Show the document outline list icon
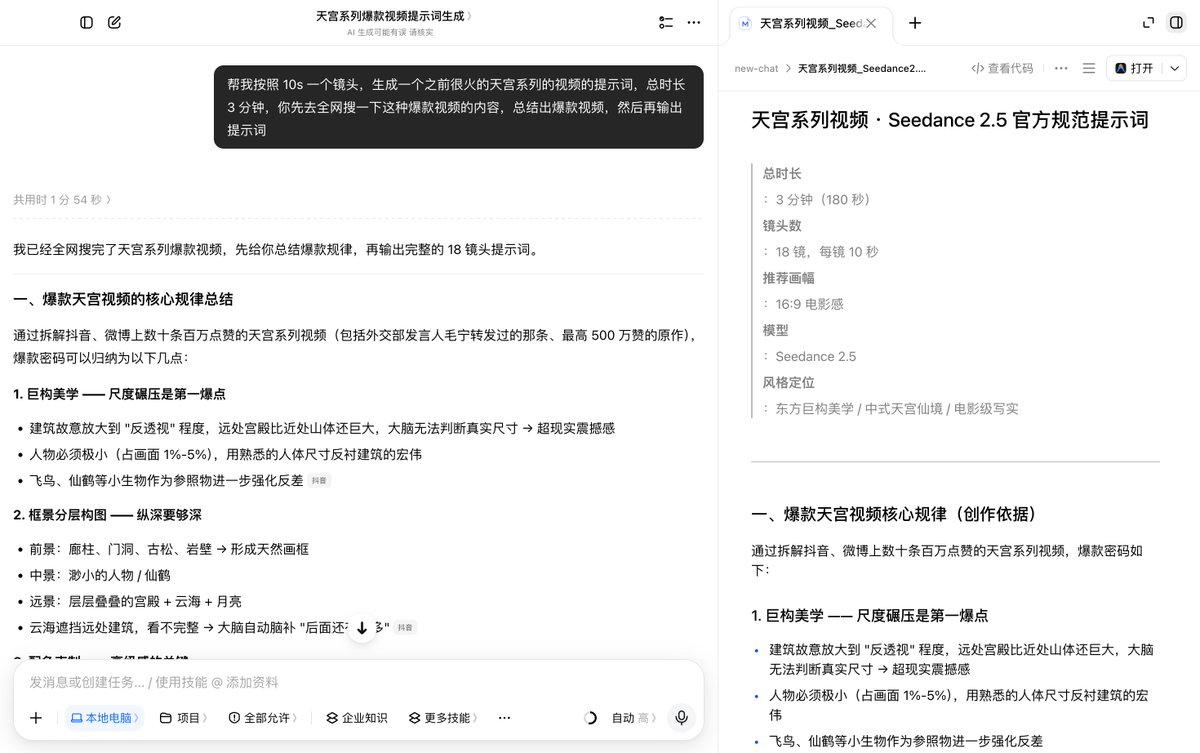 [x=1089, y=68]
